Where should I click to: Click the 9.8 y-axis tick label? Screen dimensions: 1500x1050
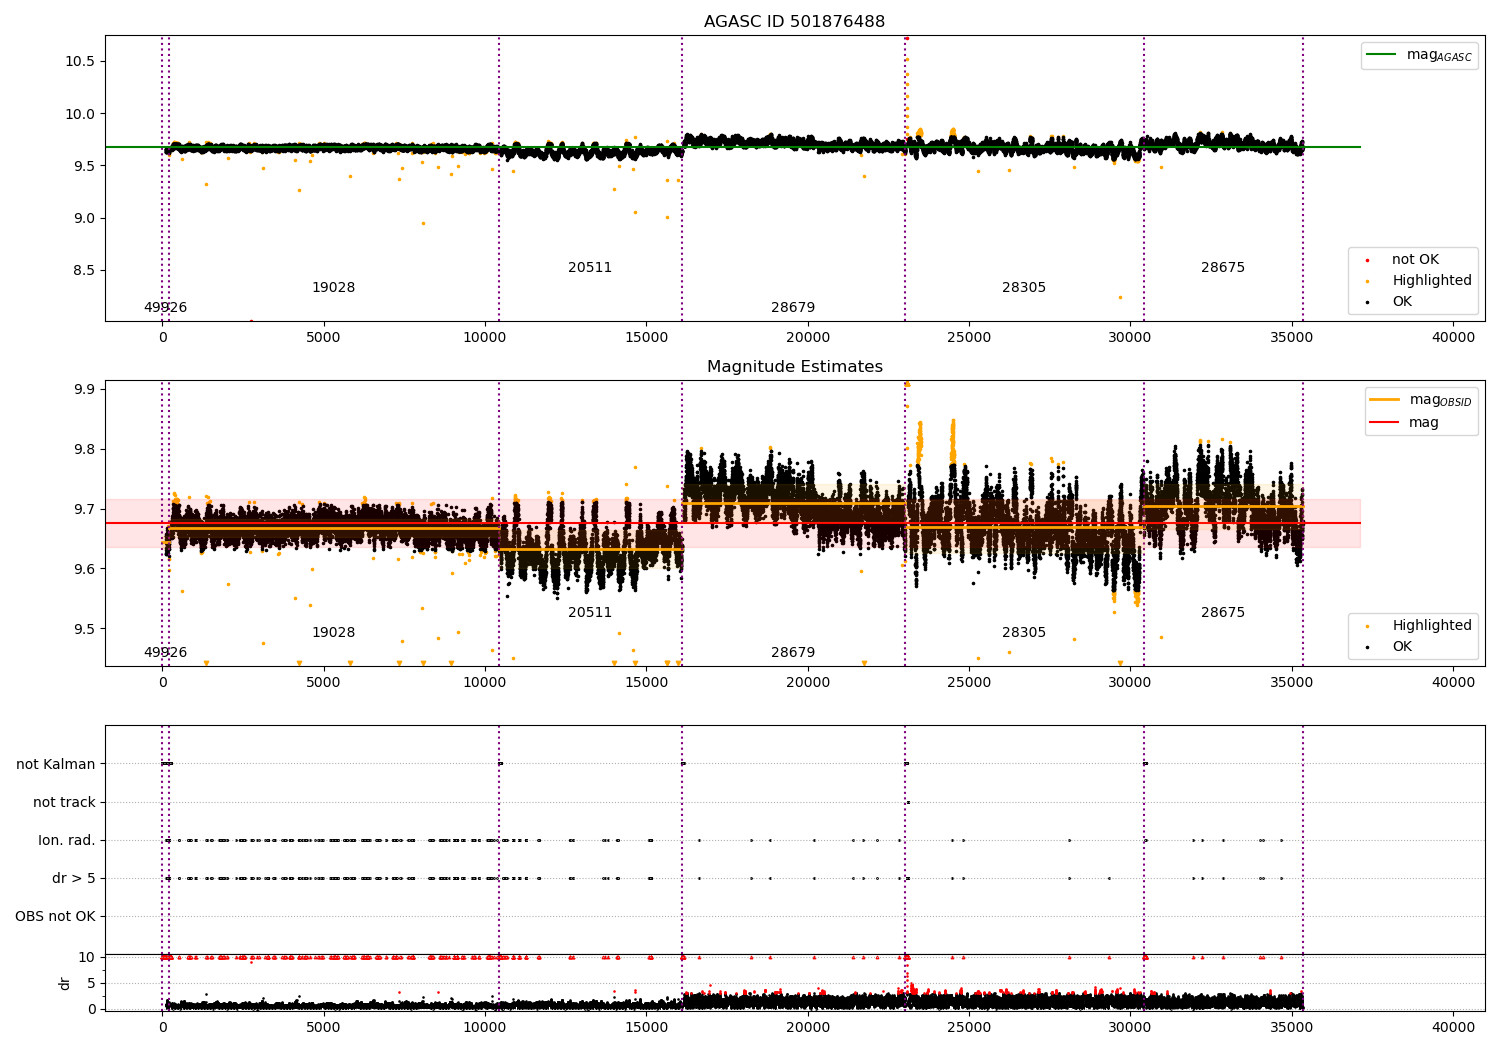click(84, 449)
